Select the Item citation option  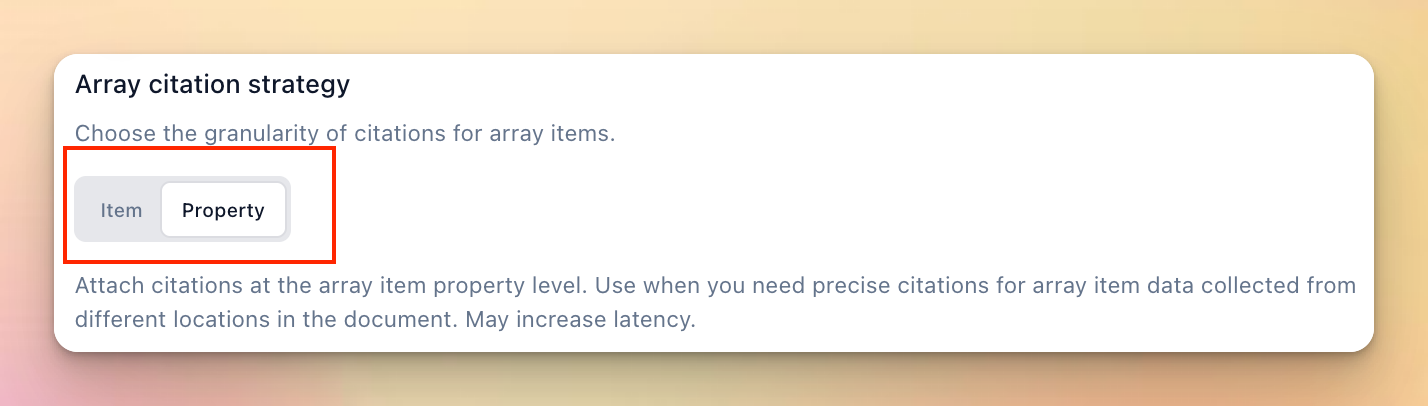pyautogui.click(x=121, y=211)
